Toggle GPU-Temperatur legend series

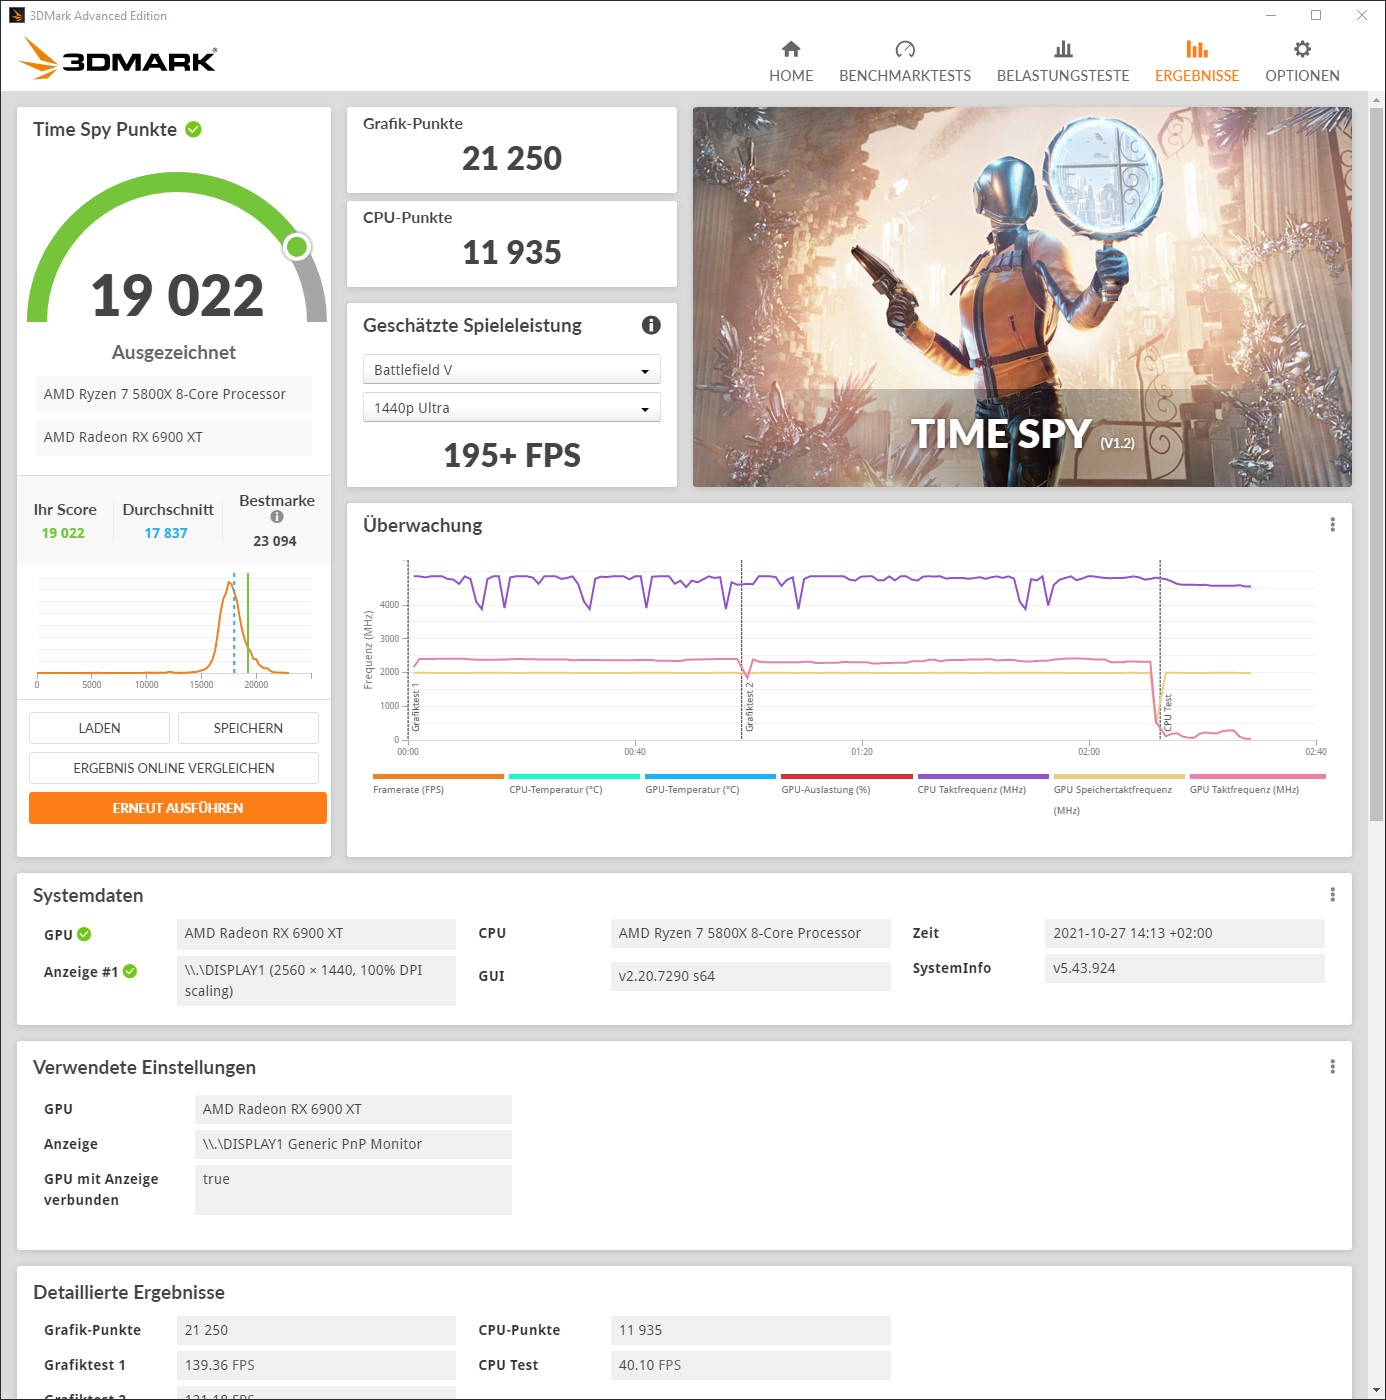tap(710, 783)
